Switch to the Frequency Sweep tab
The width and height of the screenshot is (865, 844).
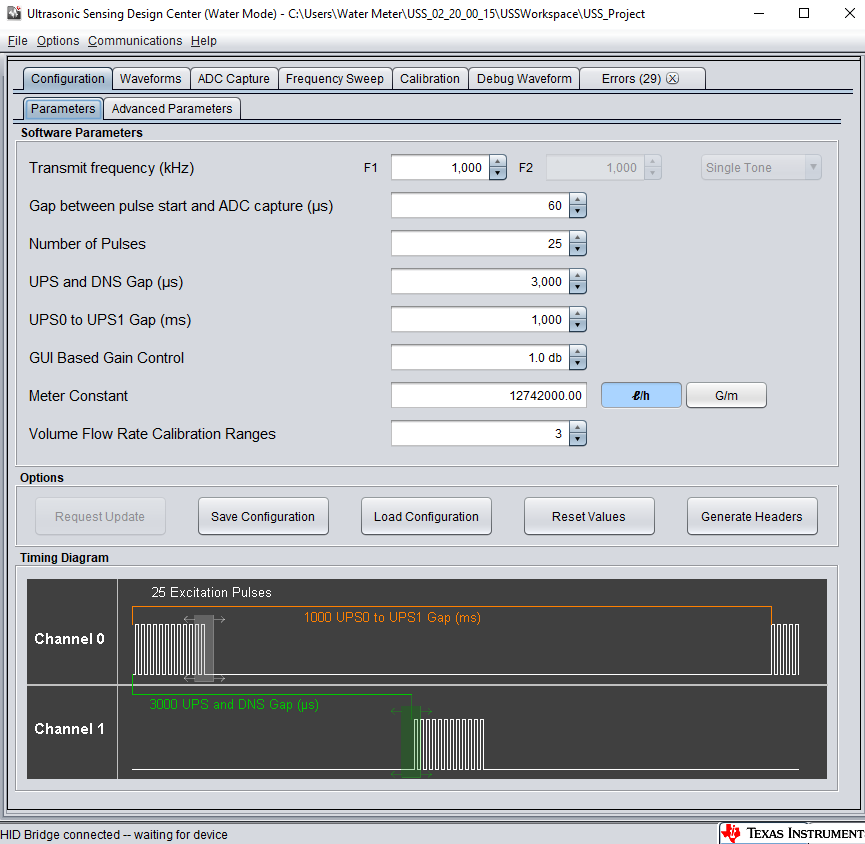pos(335,78)
